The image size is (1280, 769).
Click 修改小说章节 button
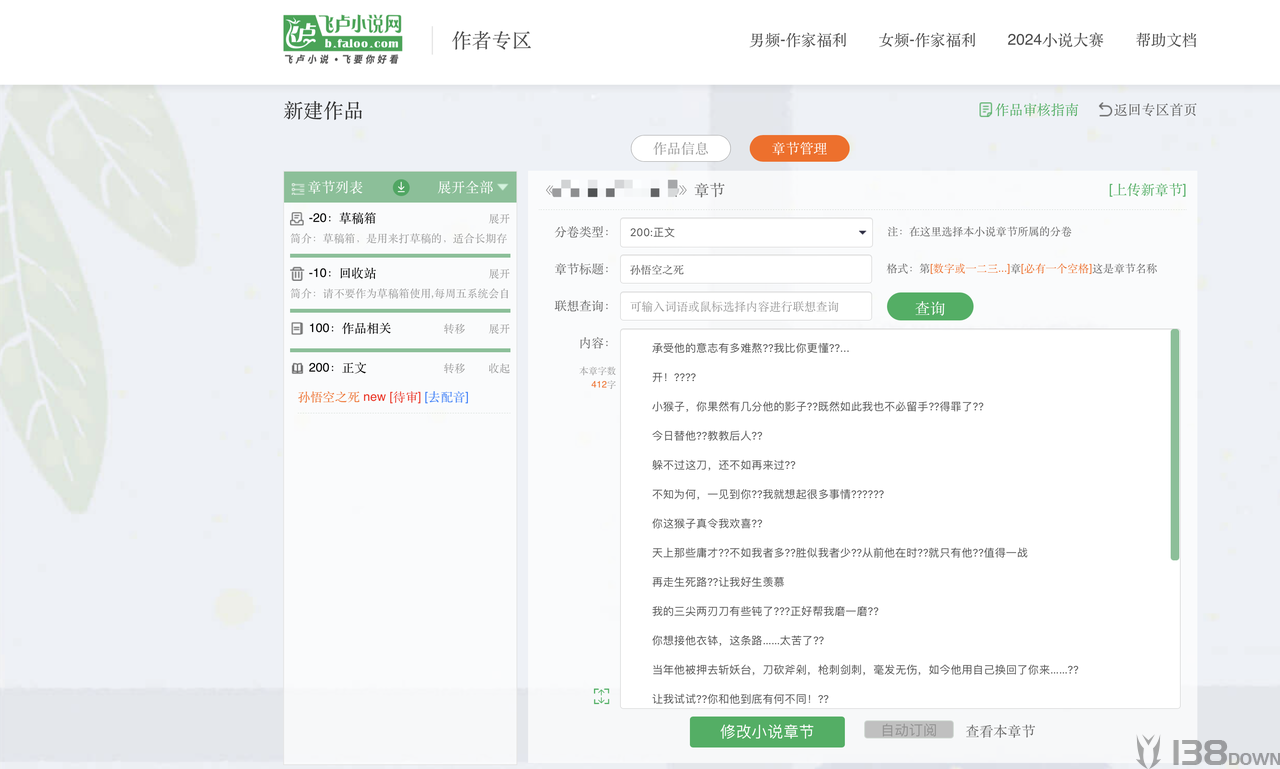[767, 732]
